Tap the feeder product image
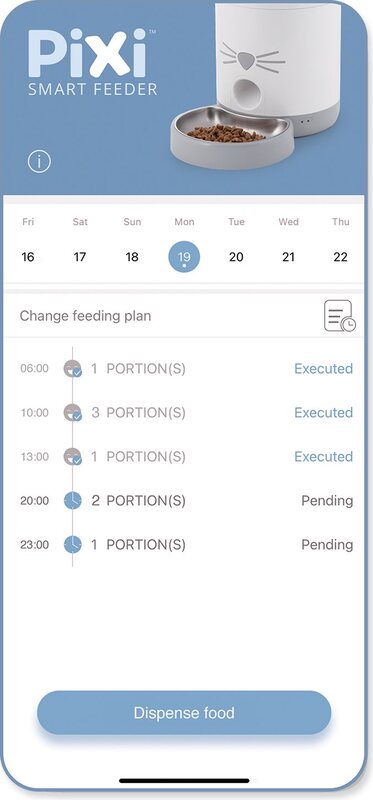The height and width of the screenshot is (800, 373). tap(255, 85)
